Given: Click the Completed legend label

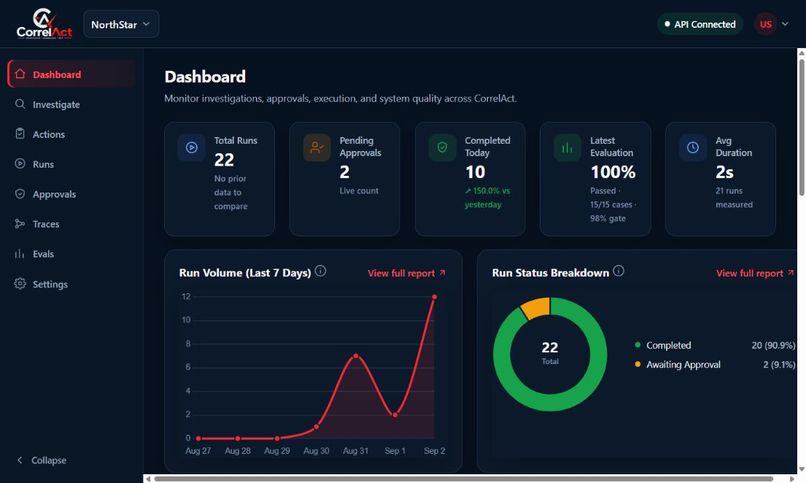Looking at the screenshot, I should 668,345.
